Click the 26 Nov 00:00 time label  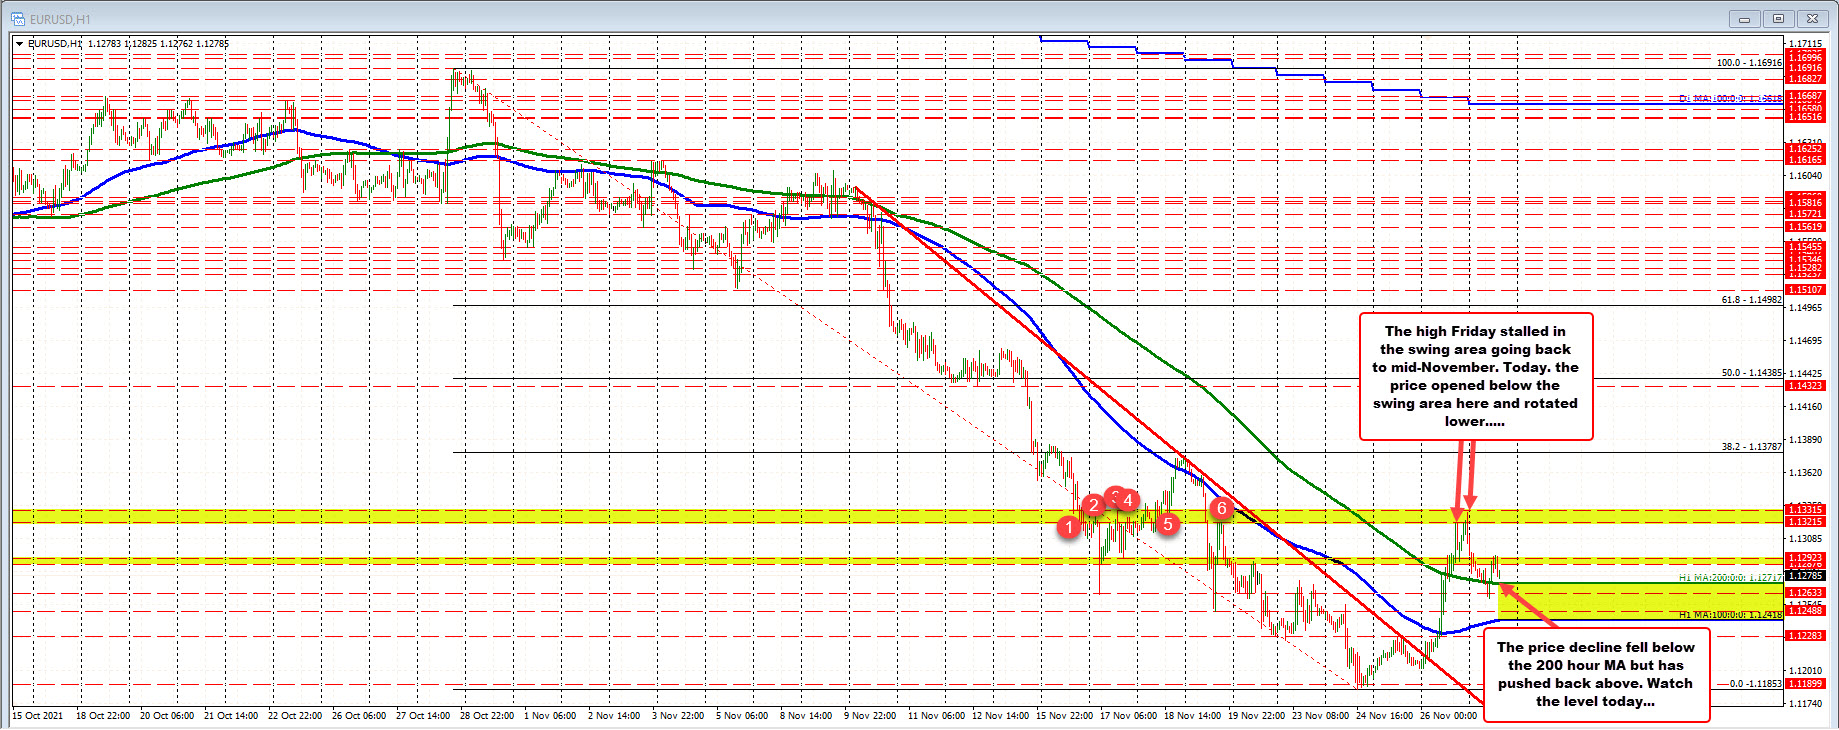coord(1448,716)
